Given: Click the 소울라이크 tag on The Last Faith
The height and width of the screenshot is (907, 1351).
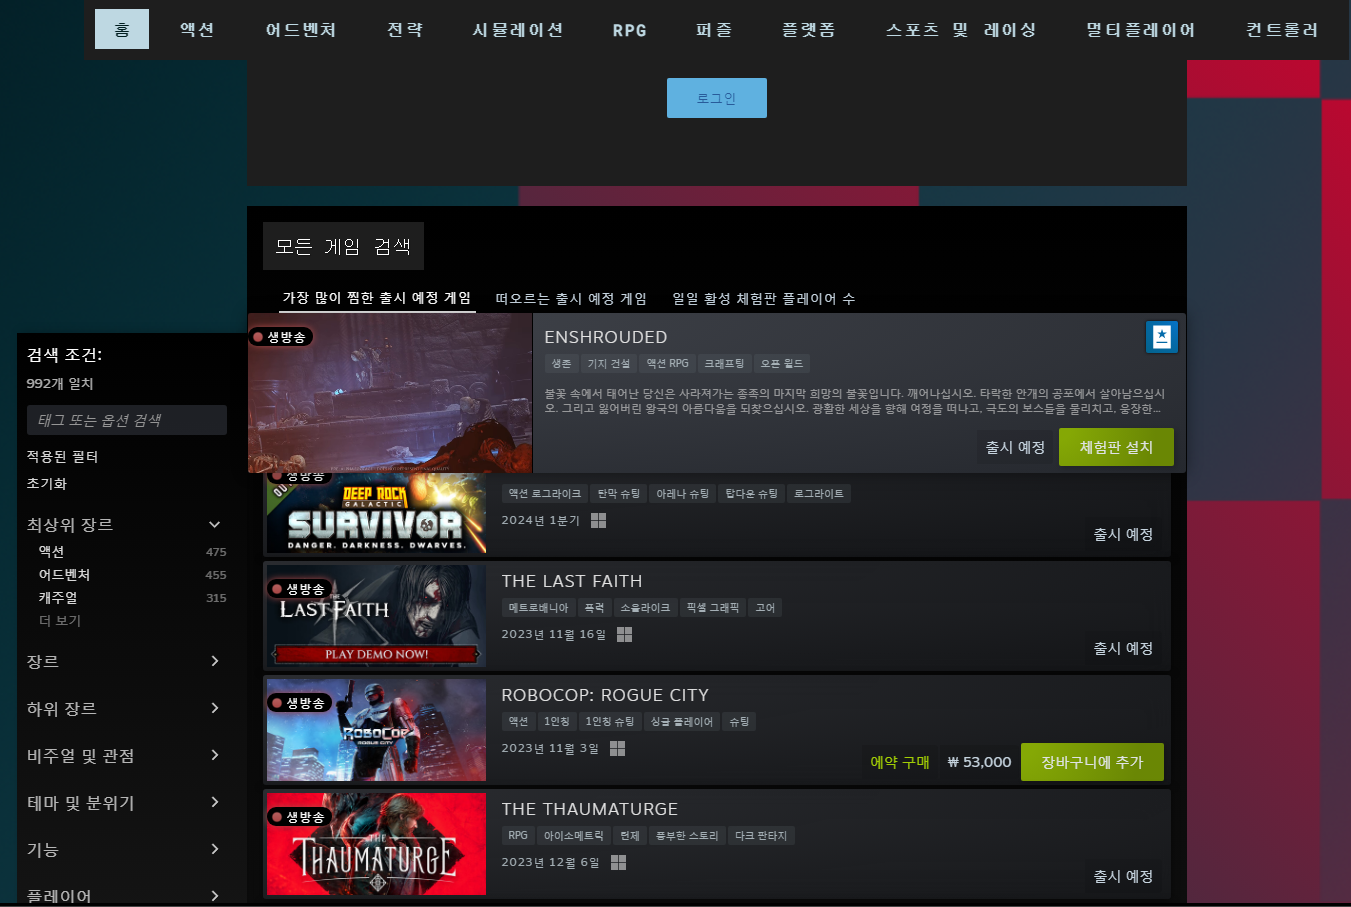Looking at the screenshot, I should pos(645,608).
